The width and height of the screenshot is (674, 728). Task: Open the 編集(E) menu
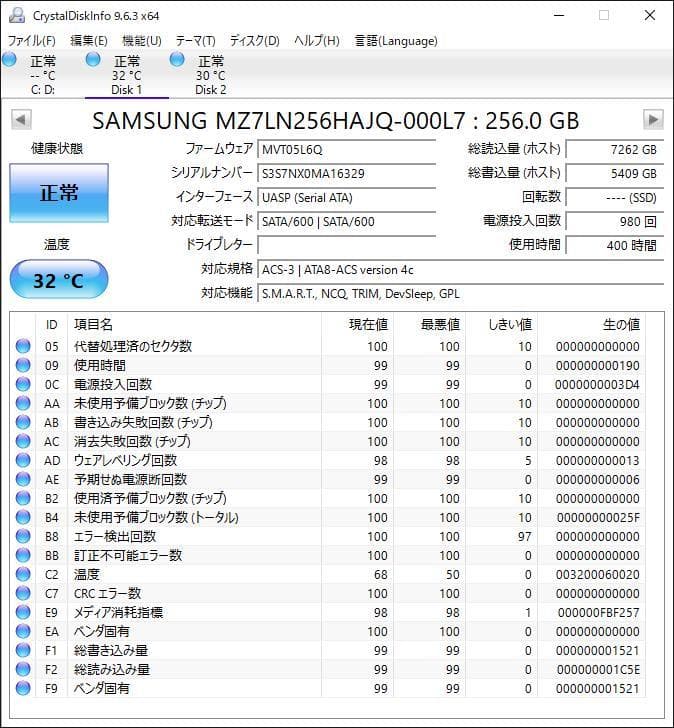coord(89,41)
